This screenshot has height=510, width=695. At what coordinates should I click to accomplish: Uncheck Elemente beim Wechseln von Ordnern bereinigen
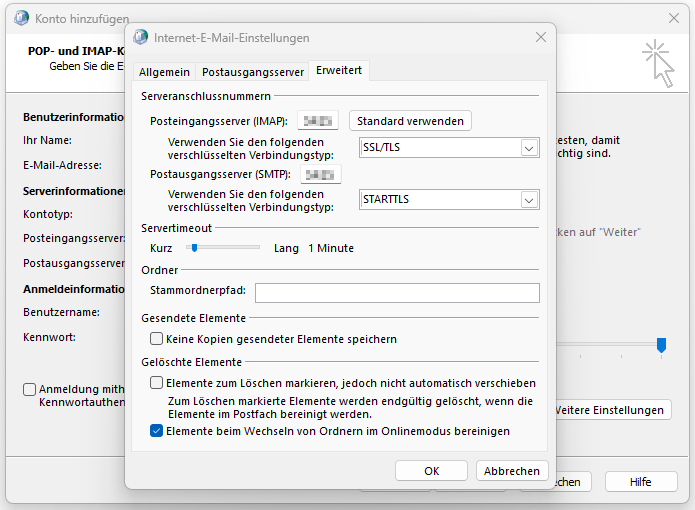click(156, 431)
